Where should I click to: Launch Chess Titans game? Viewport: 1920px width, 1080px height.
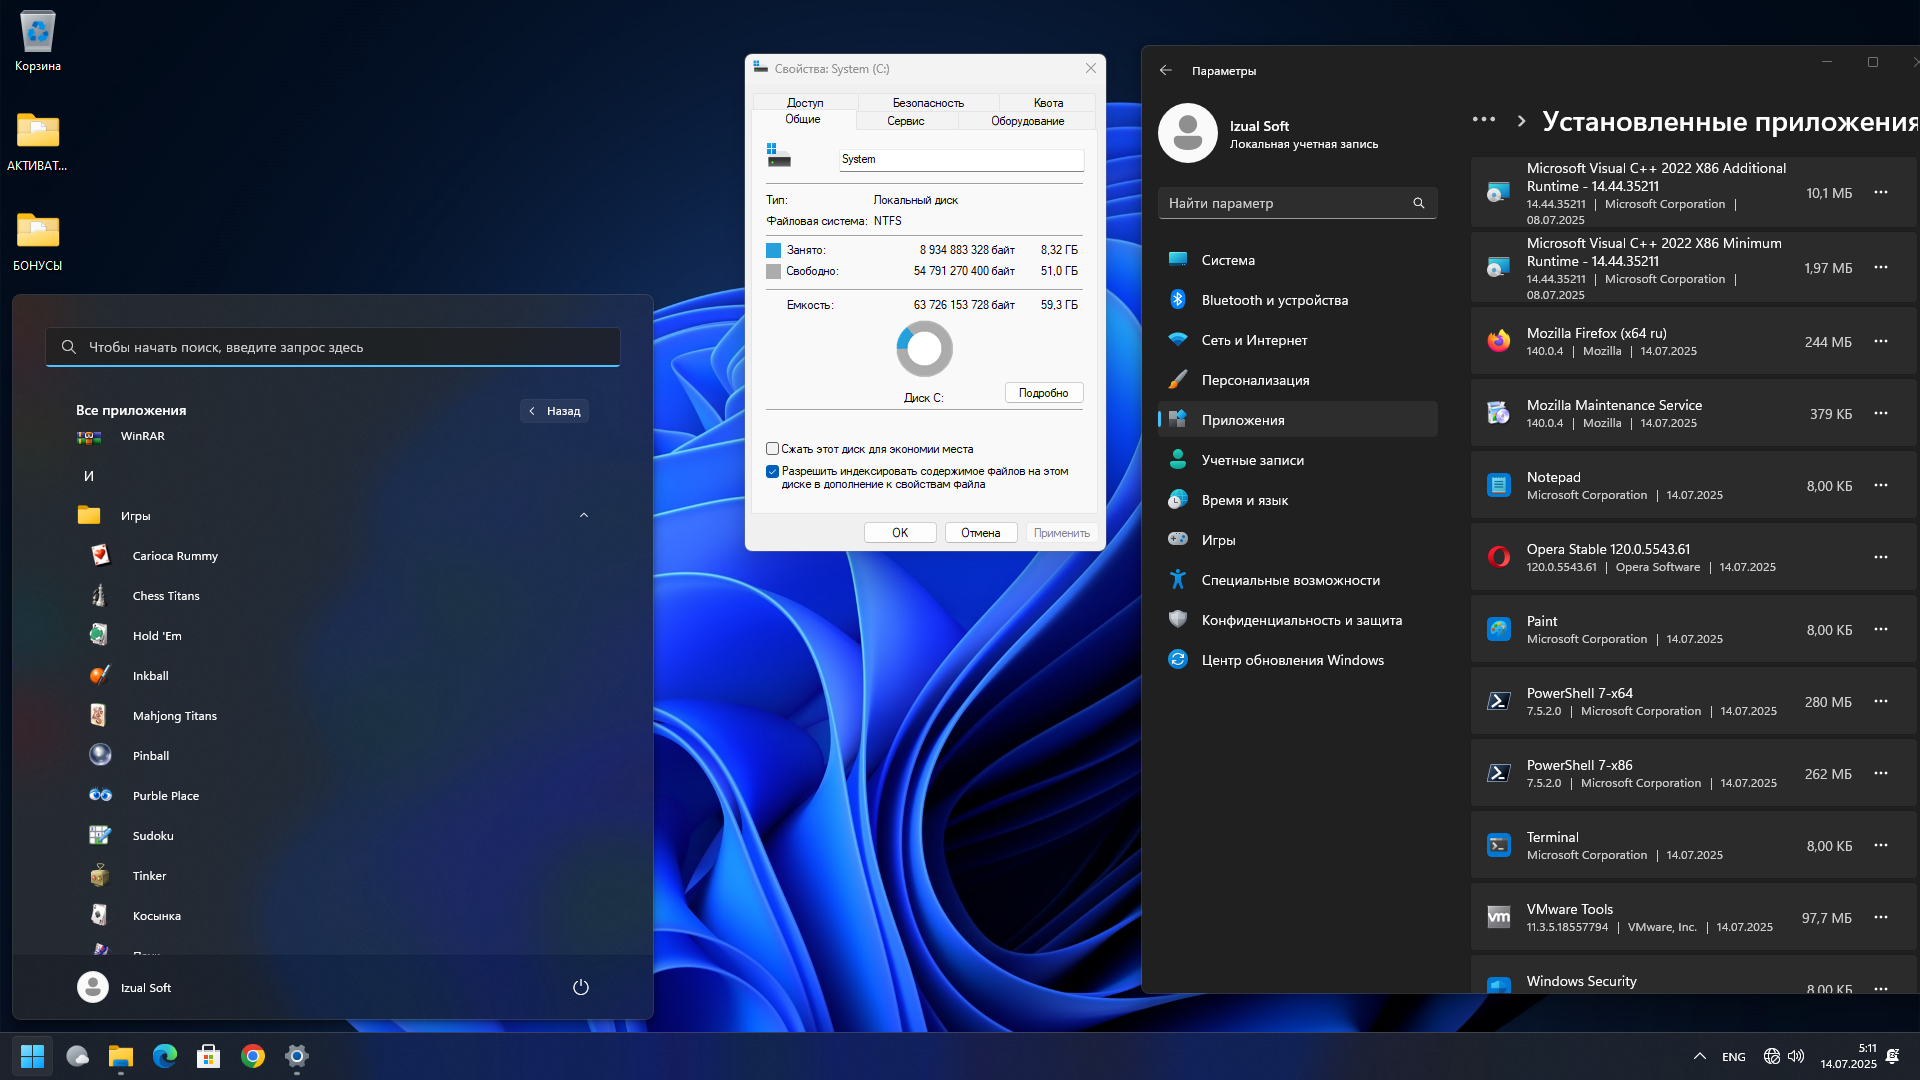[333, 596]
